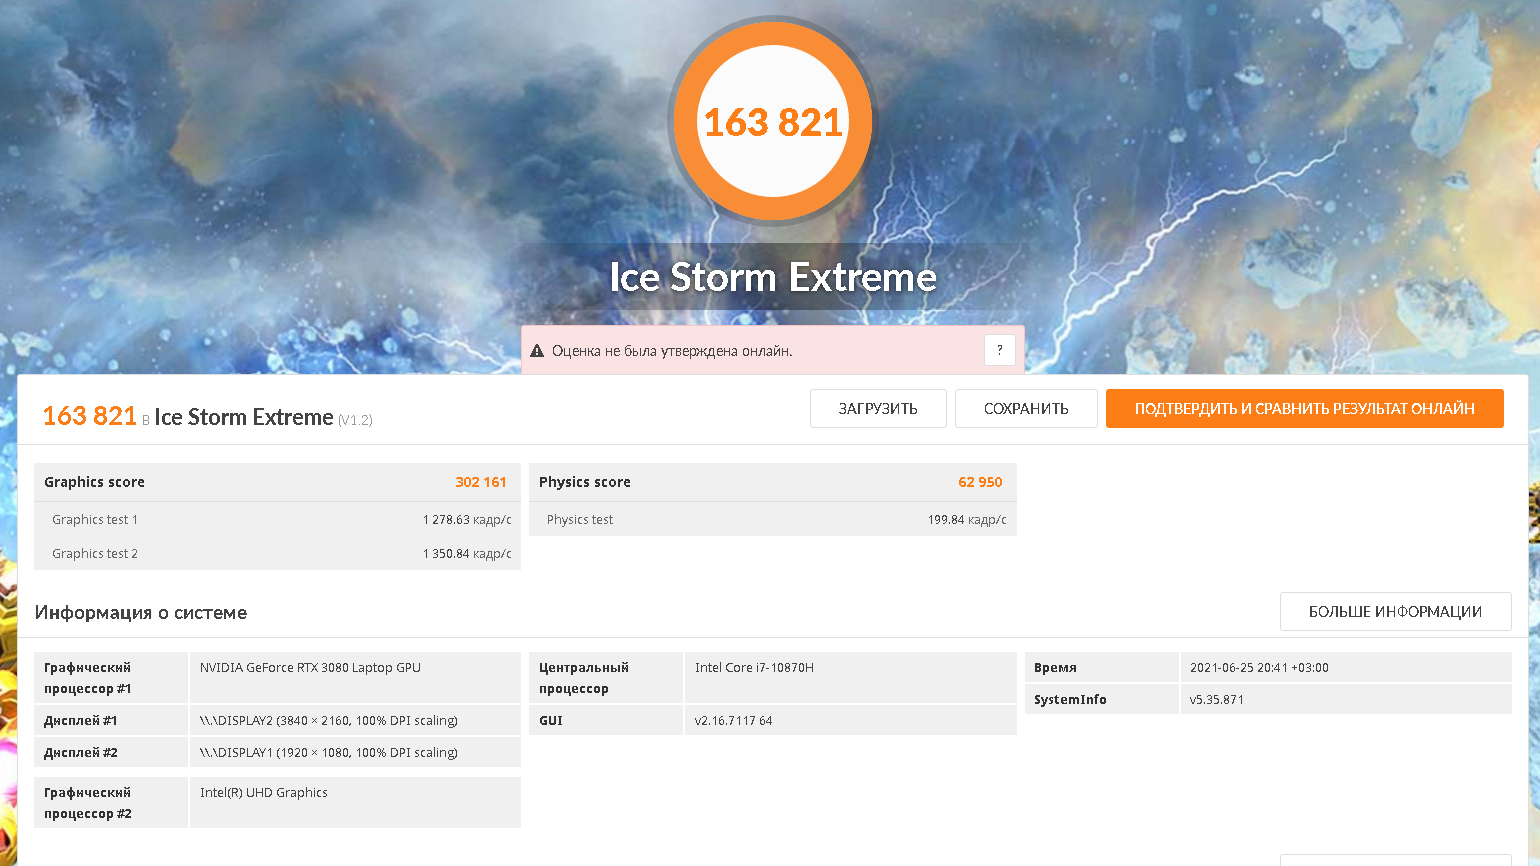Click the GUI label cell
Image resolution: width=1540 pixels, height=866 pixels.
coord(606,720)
